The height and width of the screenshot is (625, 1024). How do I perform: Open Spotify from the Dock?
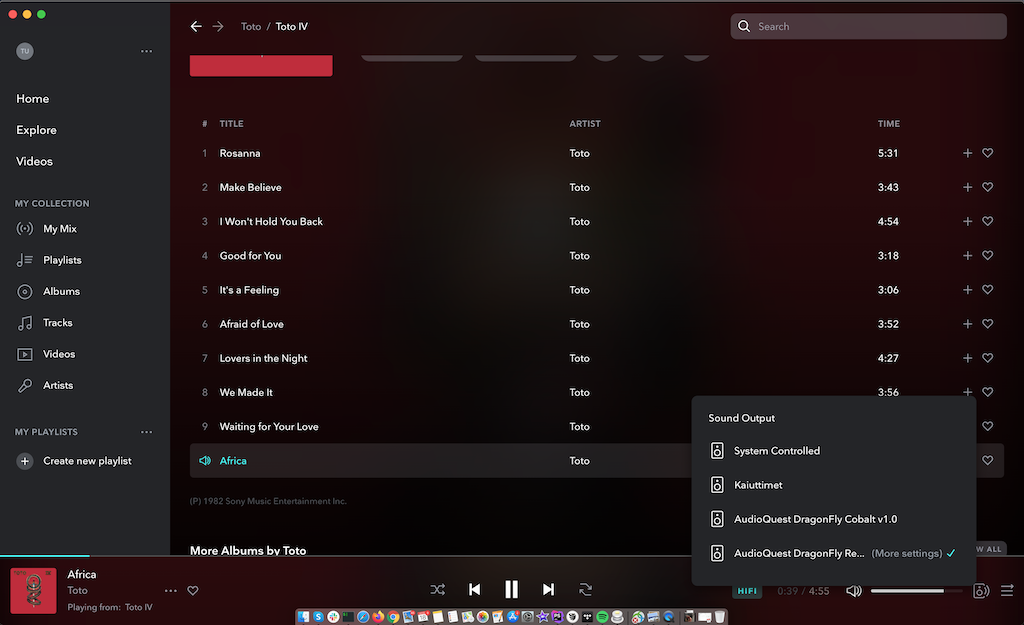[602, 617]
